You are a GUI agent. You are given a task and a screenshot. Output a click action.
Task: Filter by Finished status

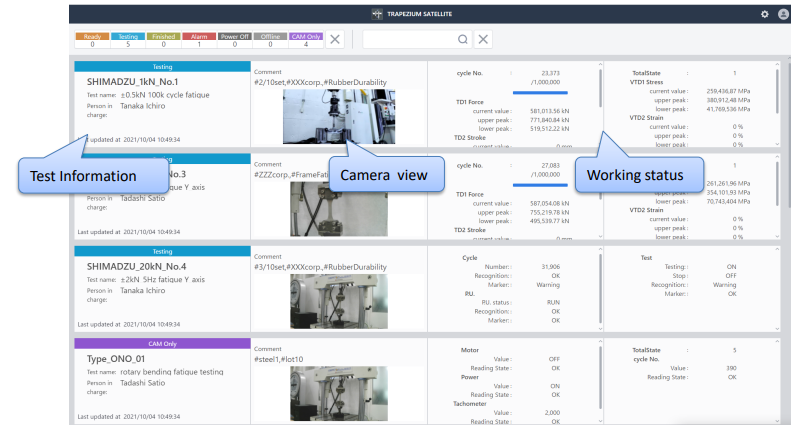163,40
